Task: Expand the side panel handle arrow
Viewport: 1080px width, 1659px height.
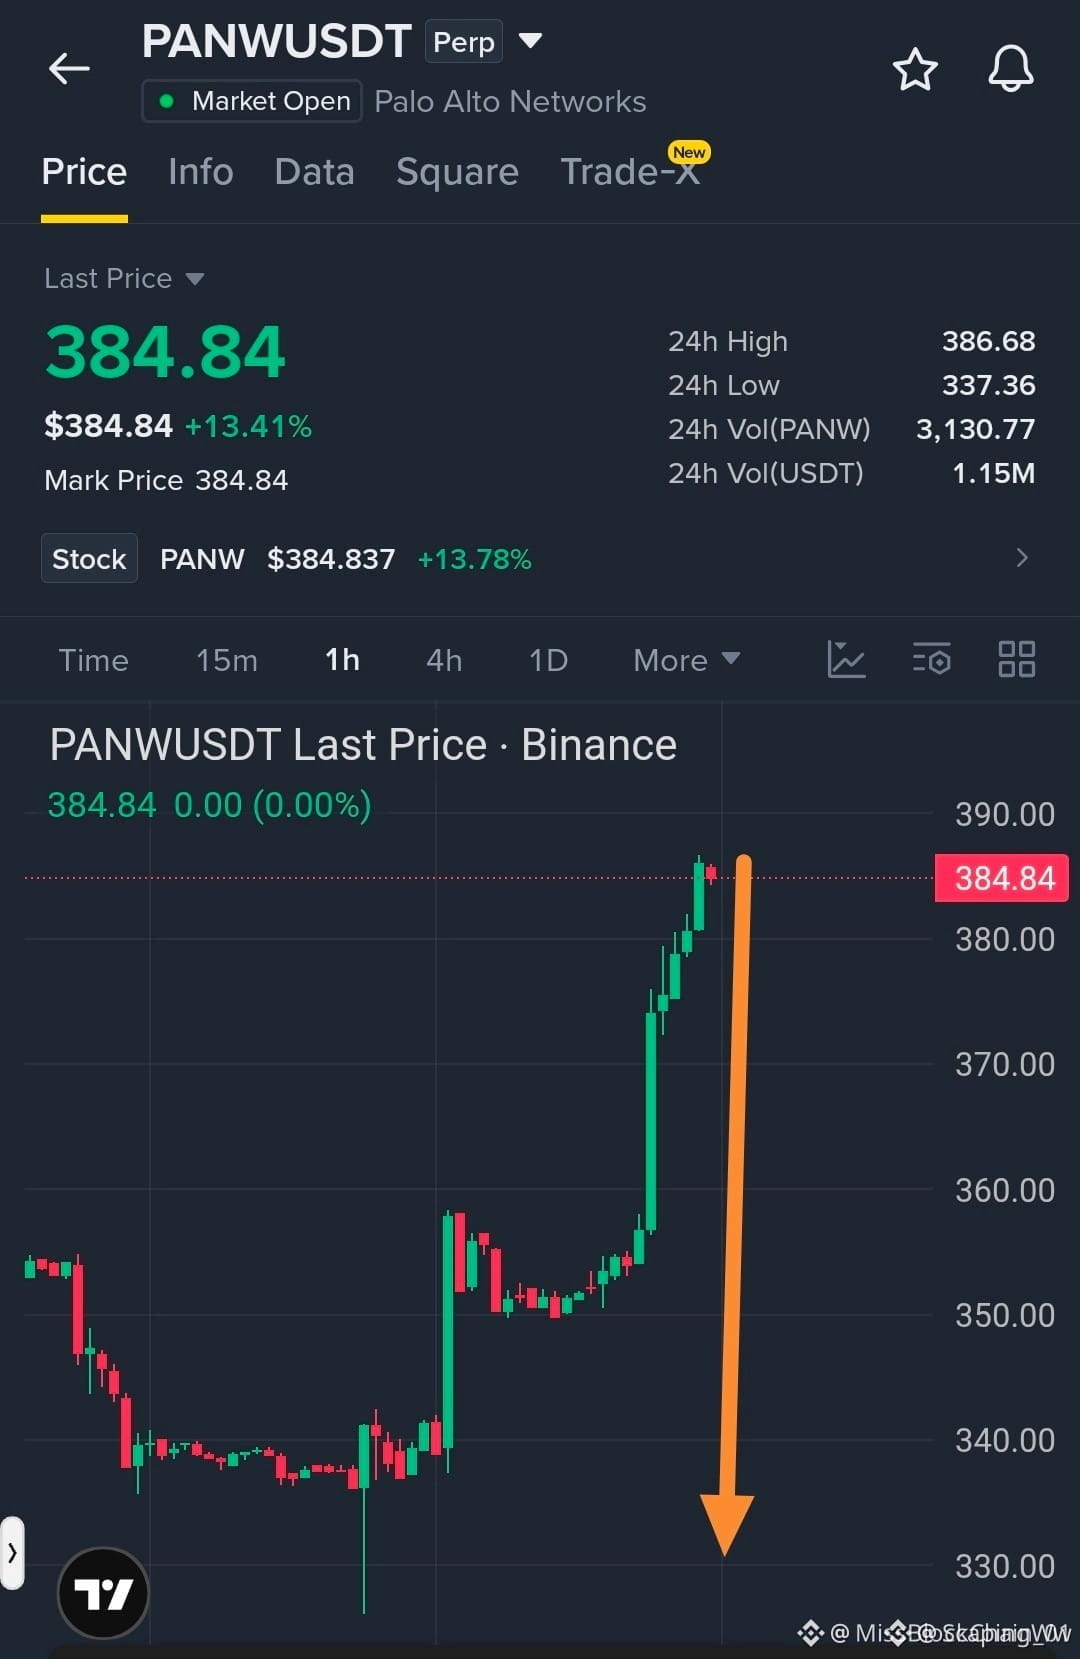Action: coord(12,1553)
